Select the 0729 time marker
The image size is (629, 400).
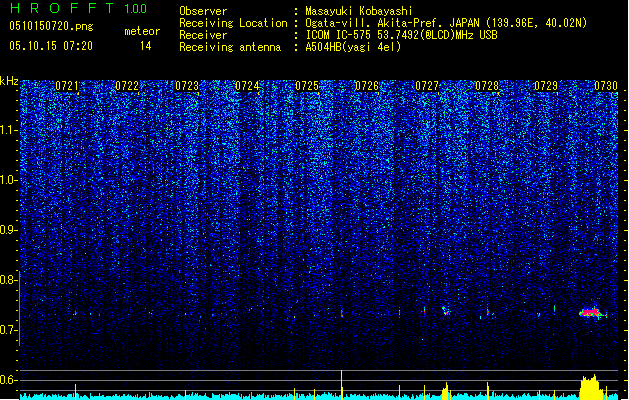click(546, 86)
